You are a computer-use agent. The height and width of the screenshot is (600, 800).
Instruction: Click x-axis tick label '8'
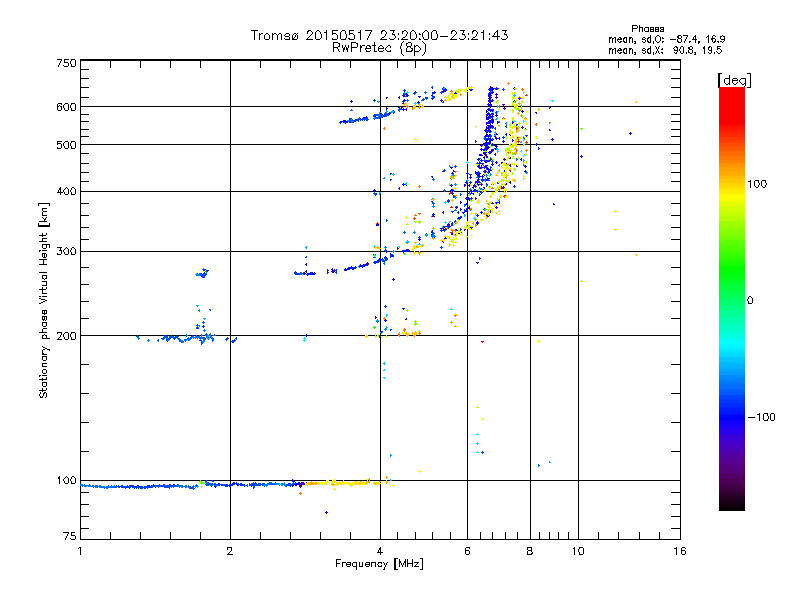(530, 551)
